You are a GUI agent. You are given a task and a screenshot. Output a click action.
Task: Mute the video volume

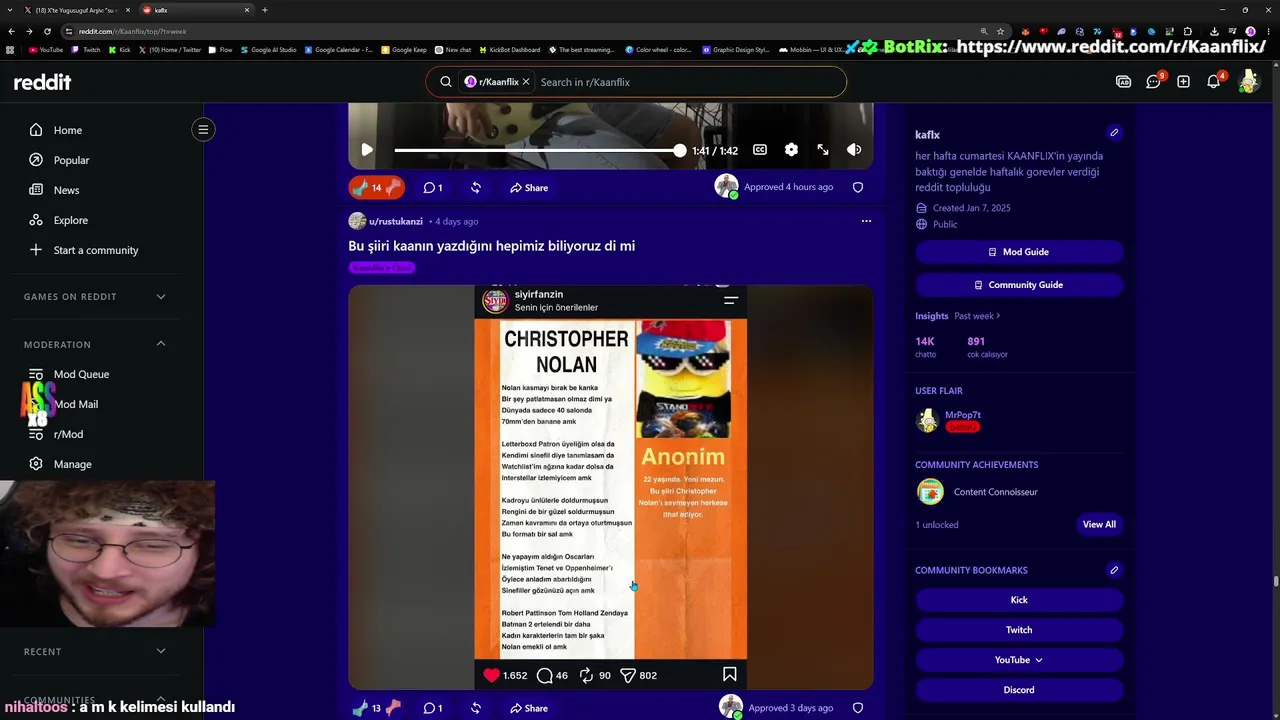tap(854, 150)
